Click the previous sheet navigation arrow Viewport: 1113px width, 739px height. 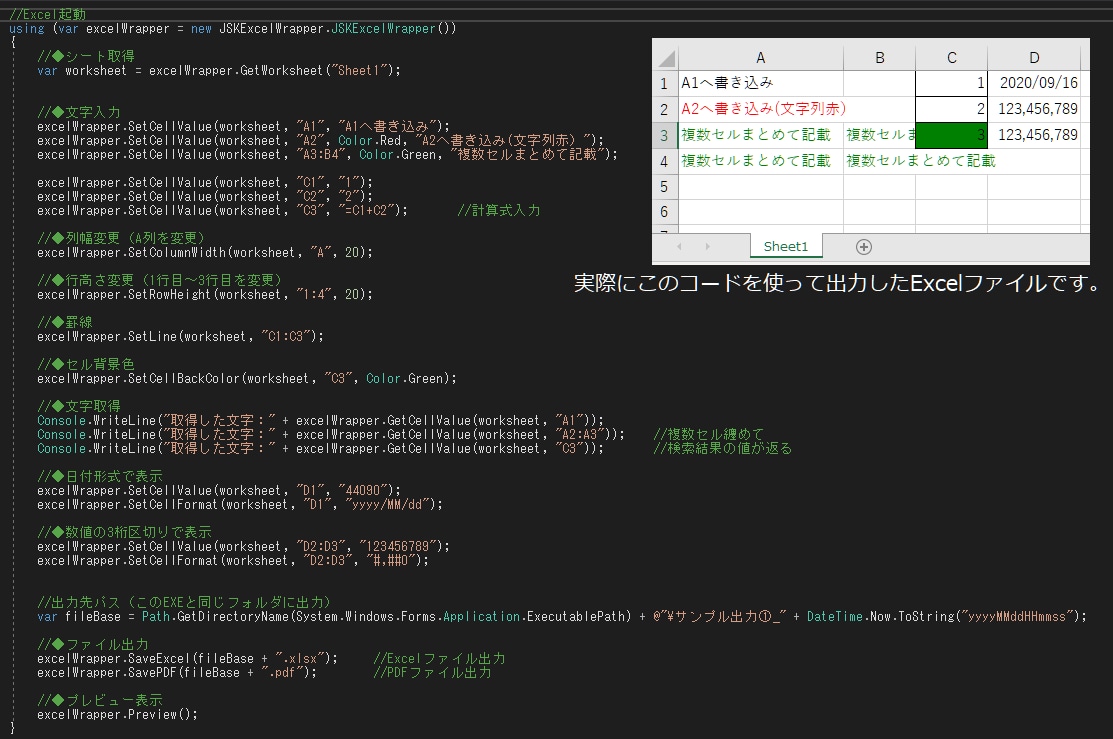679,246
